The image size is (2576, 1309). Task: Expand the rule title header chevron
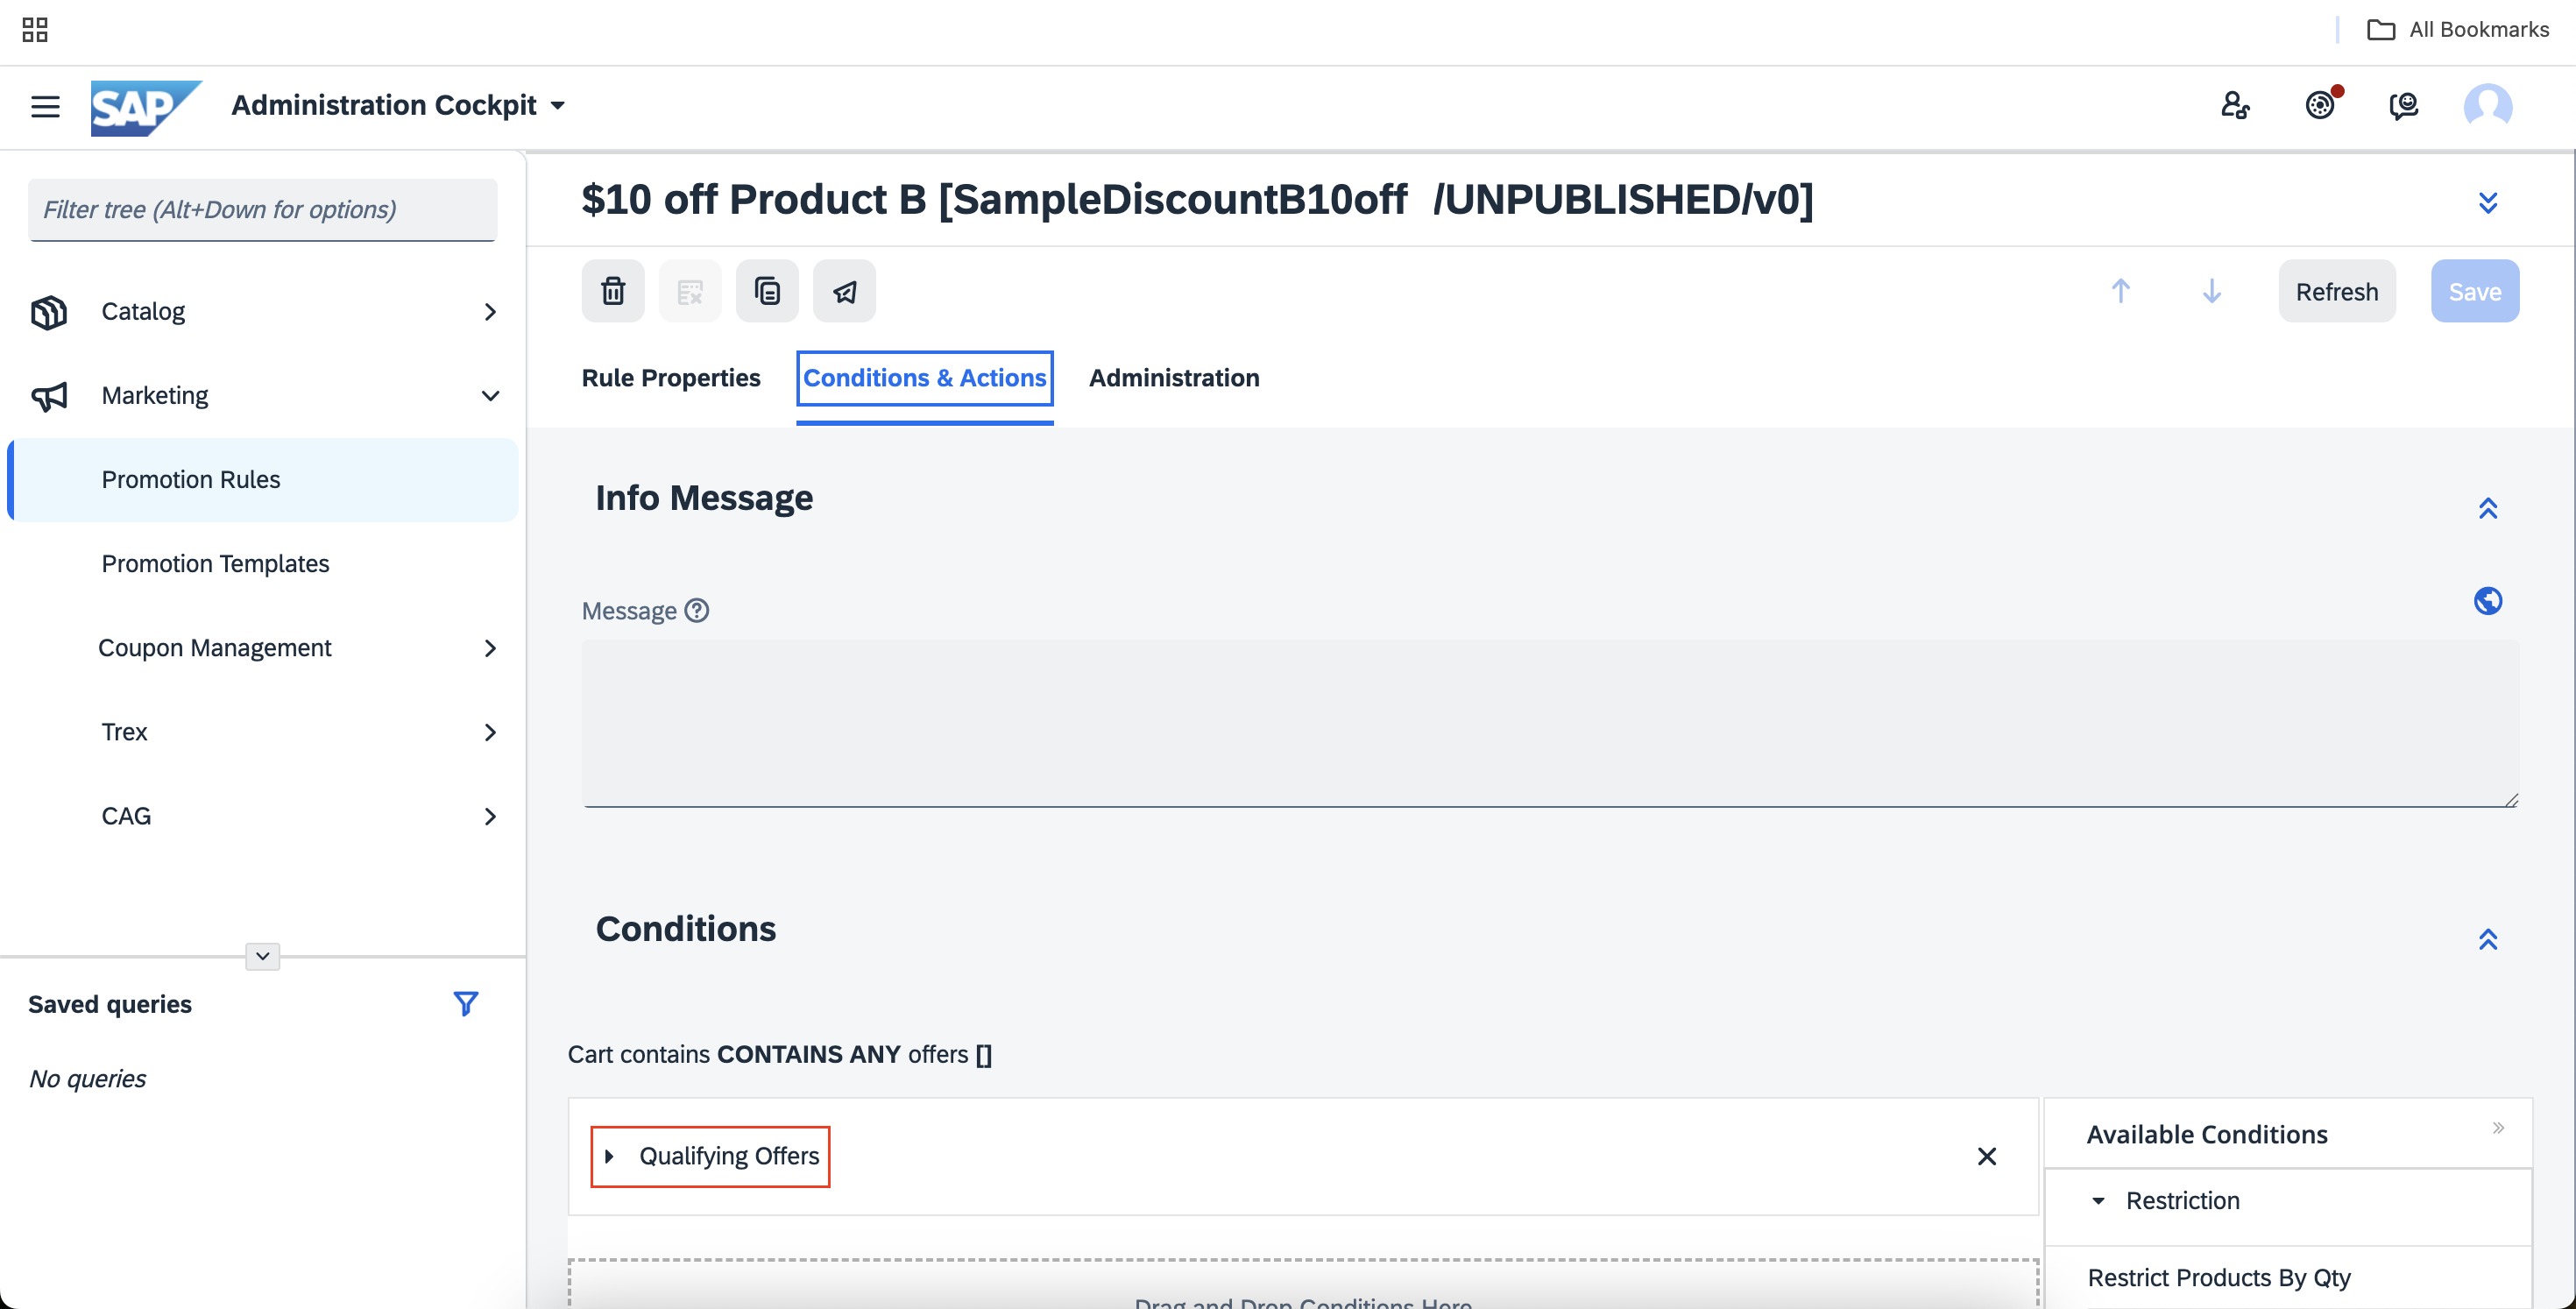(x=2488, y=203)
